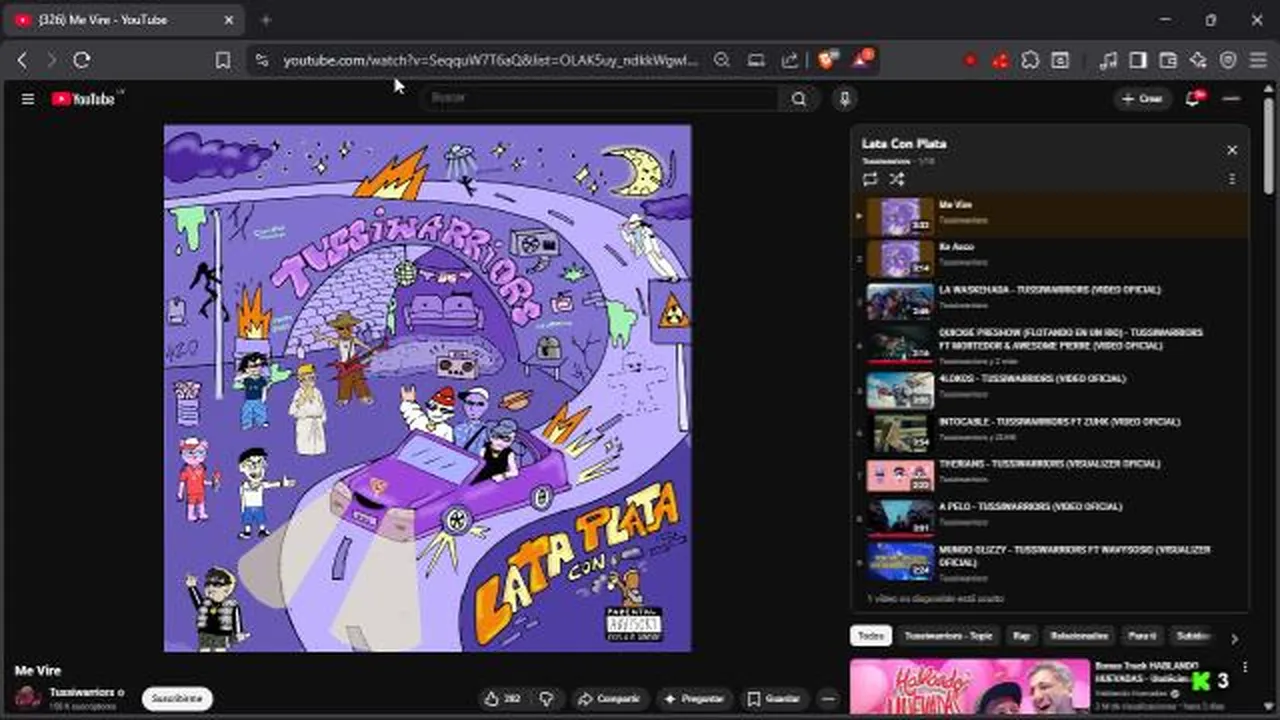Open the Leo AI sparkle icon

coord(1198,60)
